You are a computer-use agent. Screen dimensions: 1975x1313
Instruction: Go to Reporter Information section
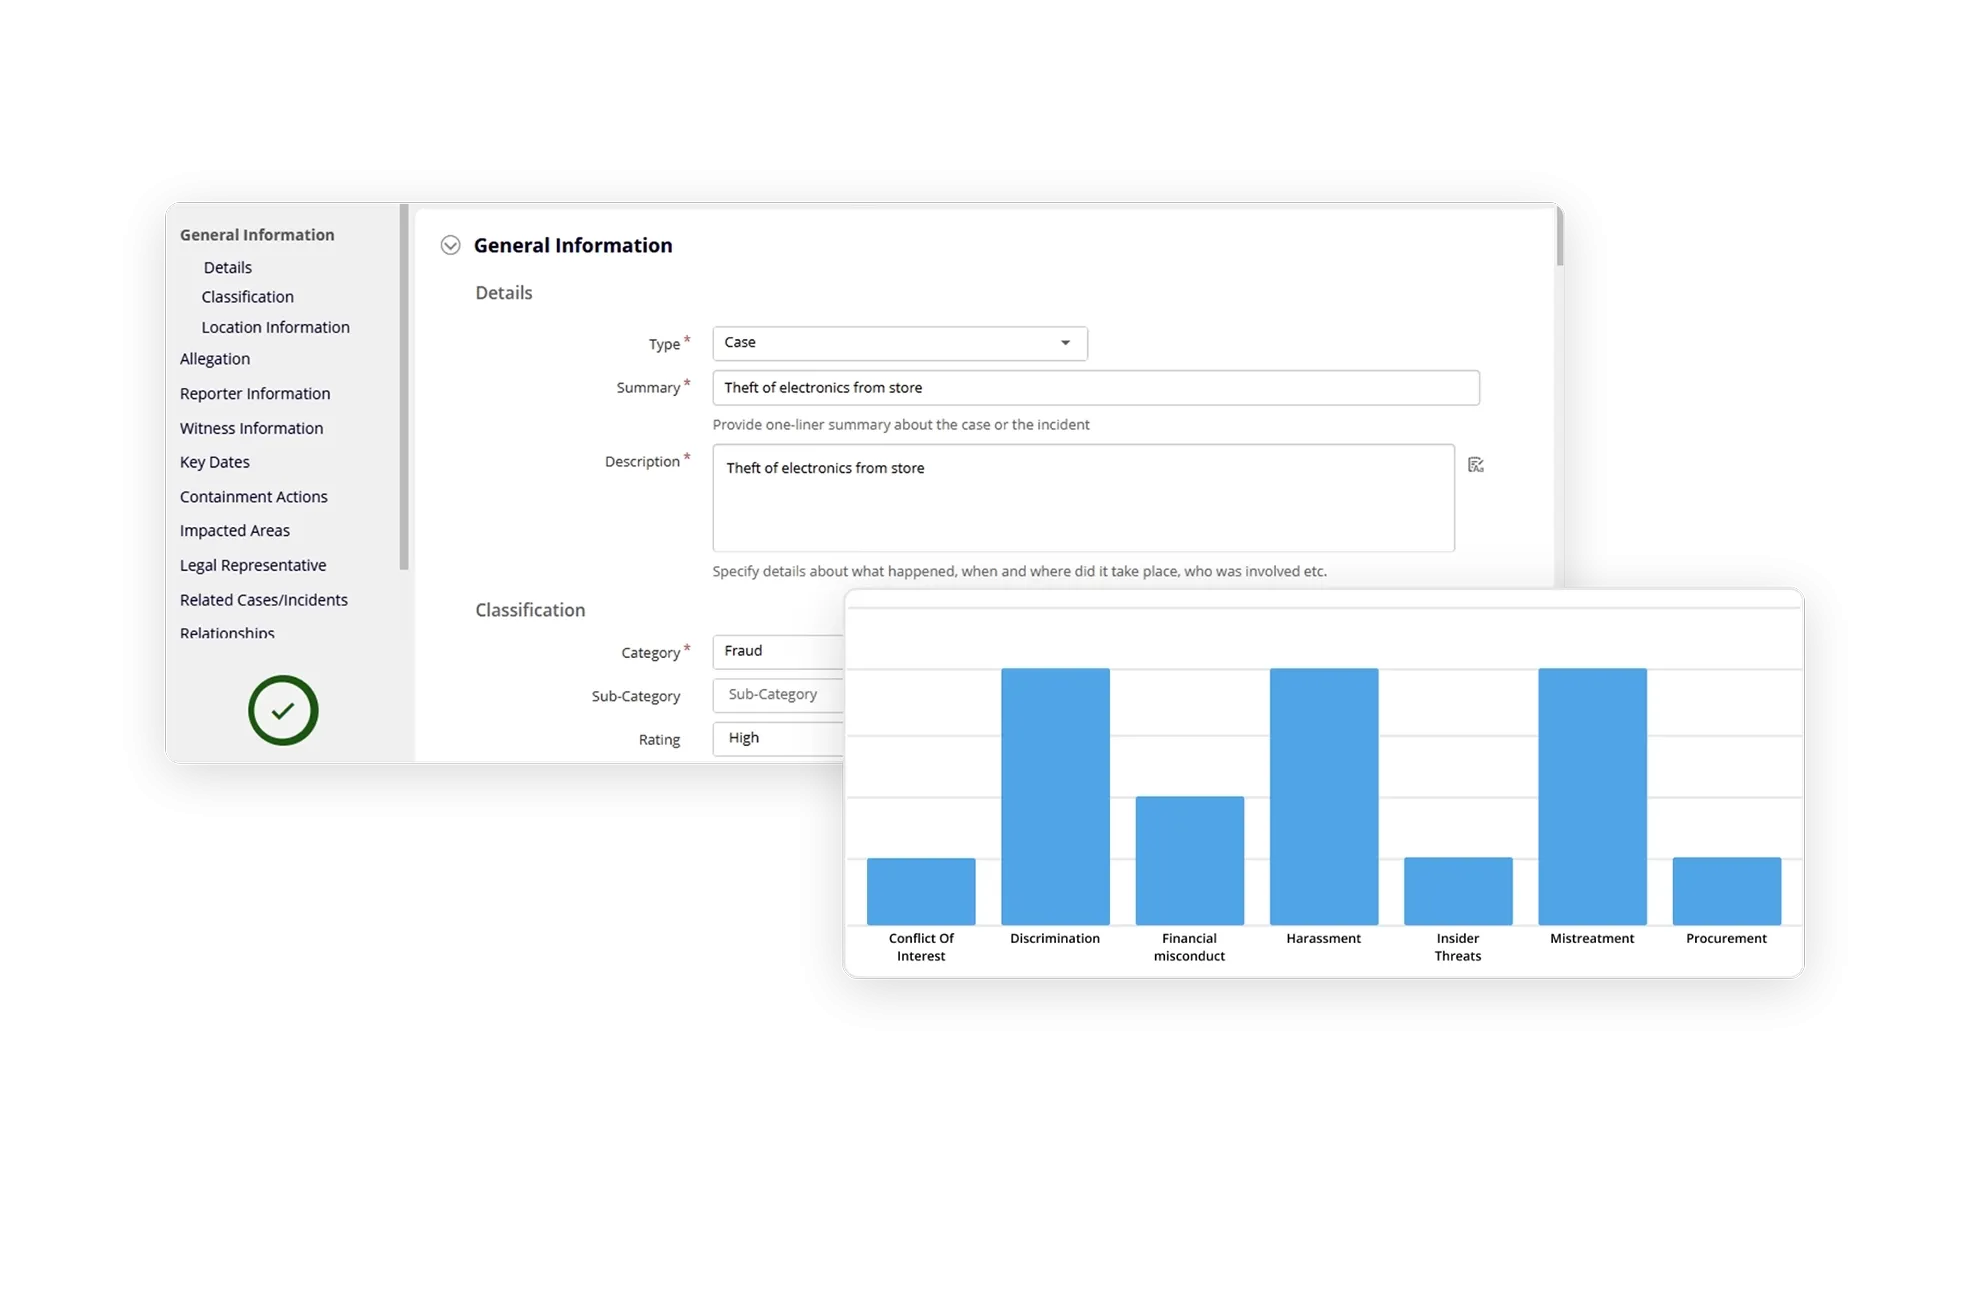tap(255, 394)
